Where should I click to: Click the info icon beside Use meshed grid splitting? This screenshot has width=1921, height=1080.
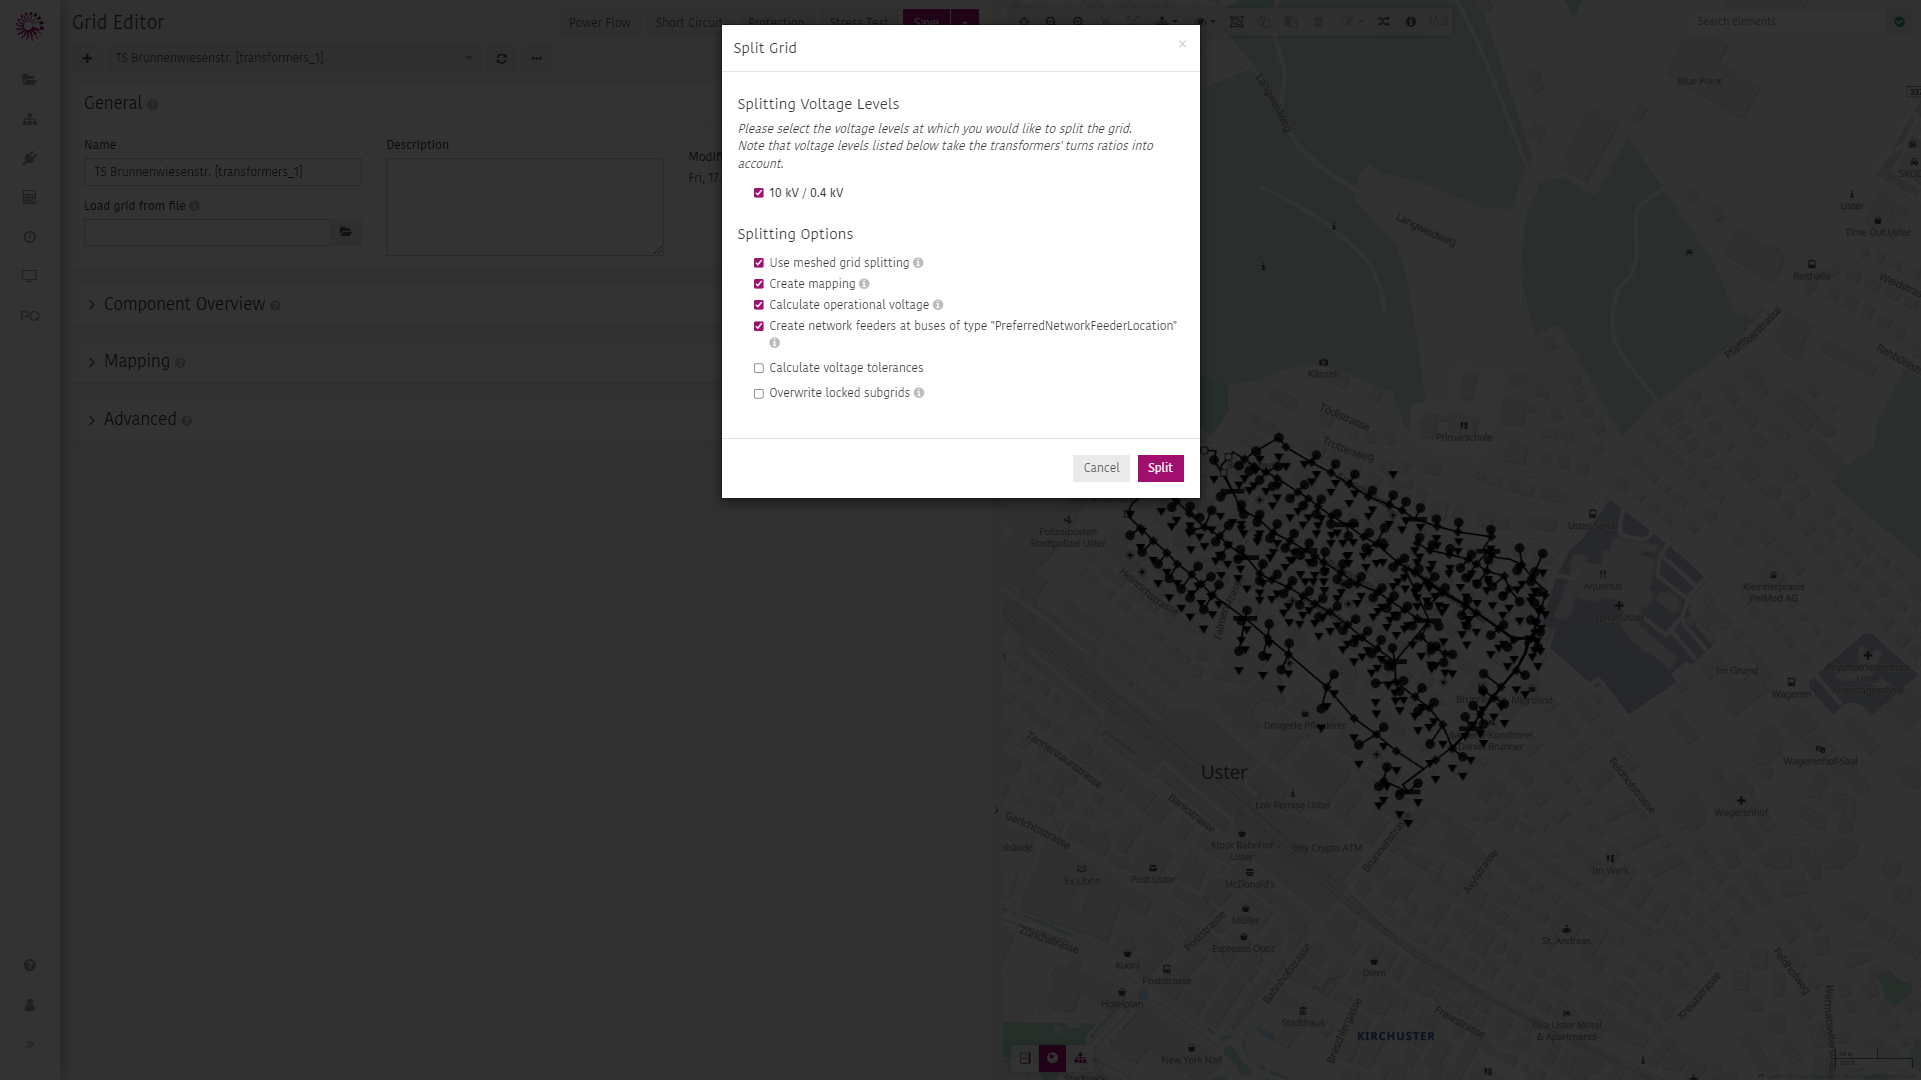coord(918,263)
